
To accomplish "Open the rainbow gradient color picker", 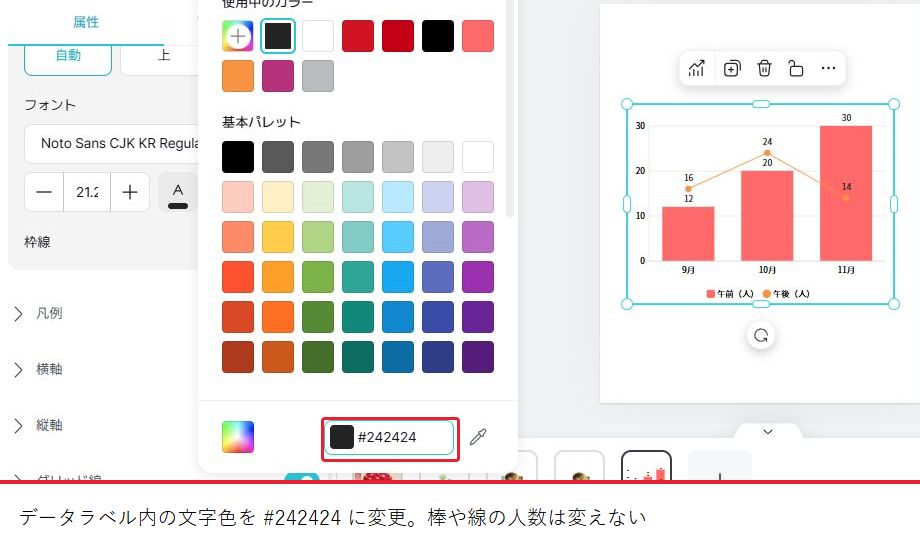I will pyautogui.click(x=238, y=437).
